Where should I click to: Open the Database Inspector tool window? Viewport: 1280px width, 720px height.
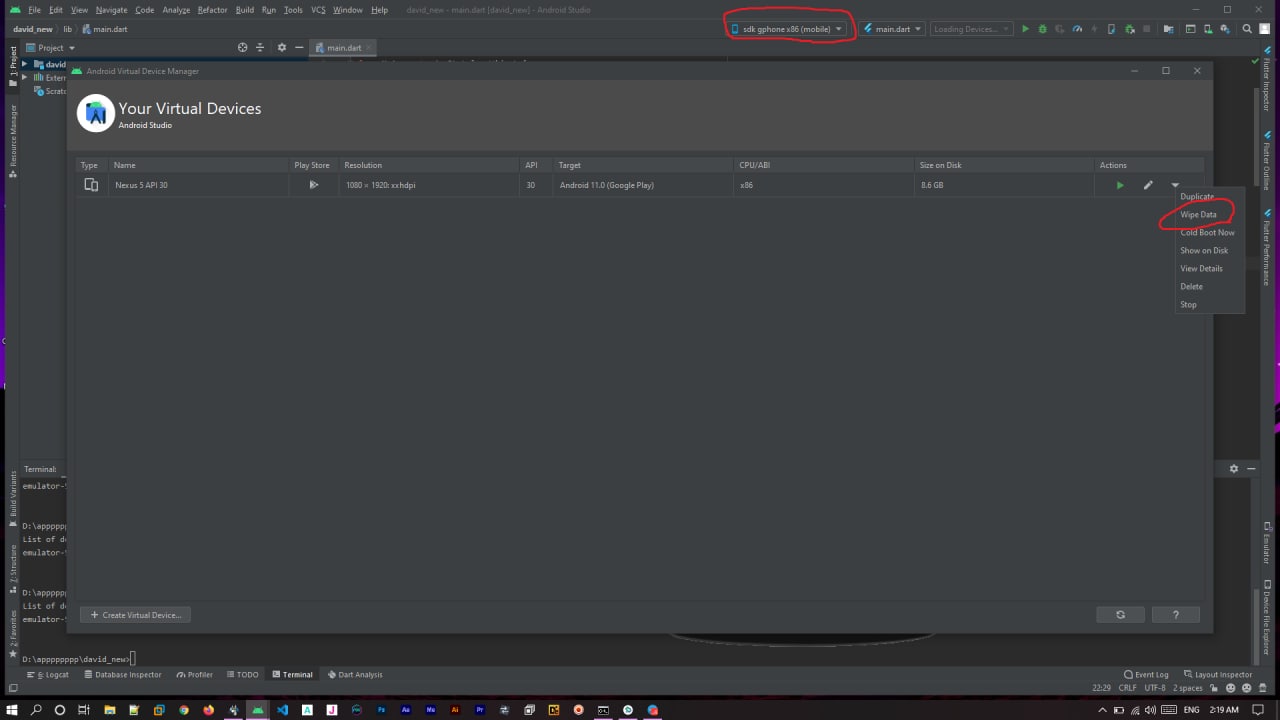tap(122, 675)
